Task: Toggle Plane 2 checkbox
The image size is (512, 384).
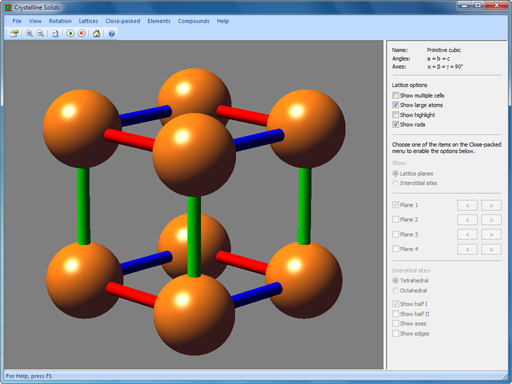Action: 395,219
